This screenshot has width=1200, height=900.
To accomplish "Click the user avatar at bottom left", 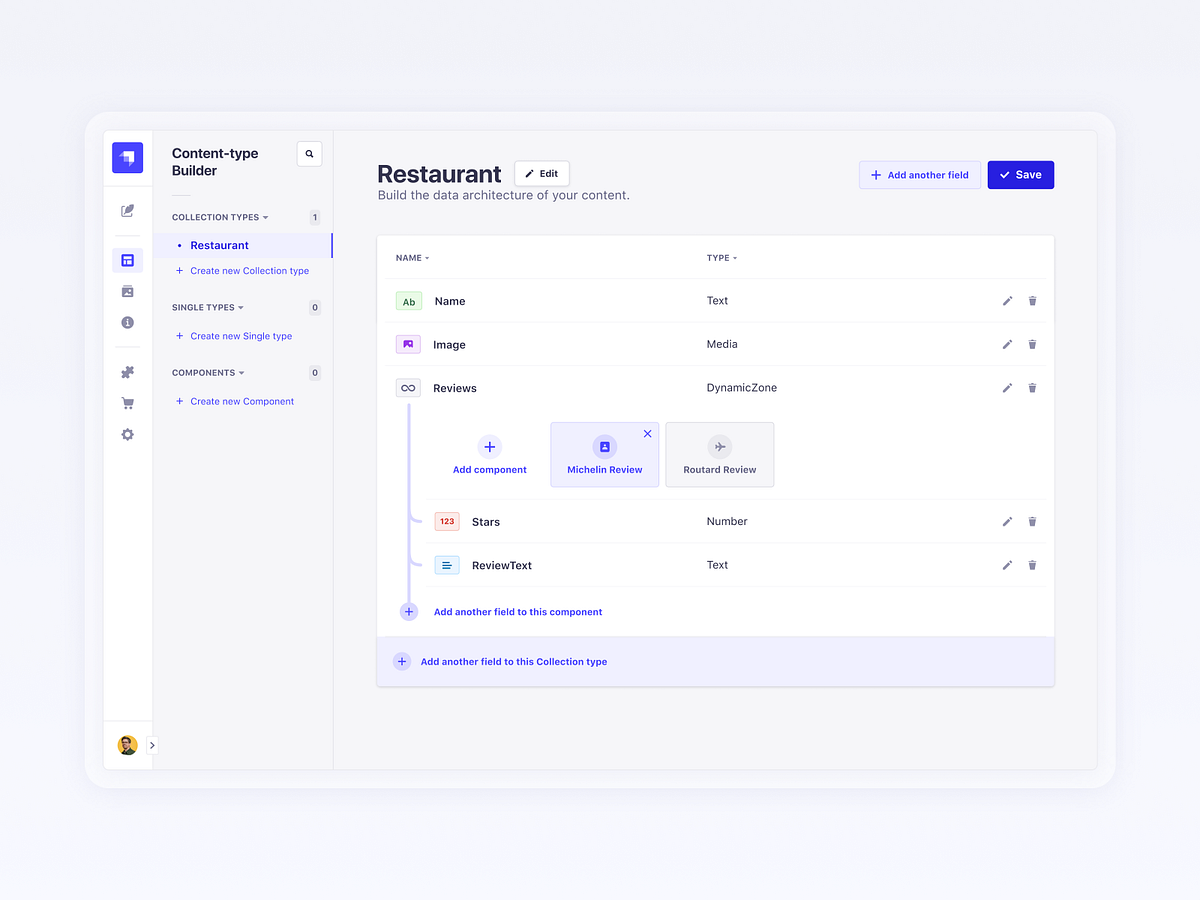I will [127, 745].
